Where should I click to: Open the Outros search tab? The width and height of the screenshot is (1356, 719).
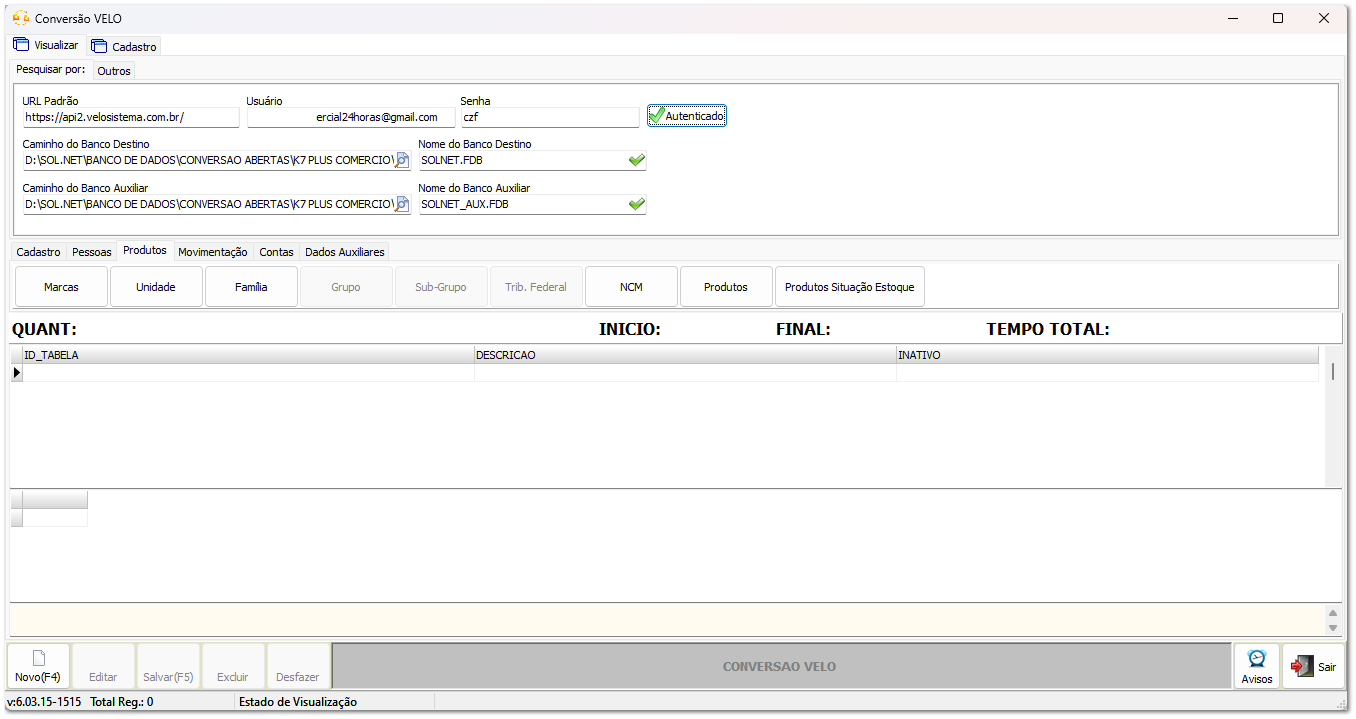[x=114, y=71]
